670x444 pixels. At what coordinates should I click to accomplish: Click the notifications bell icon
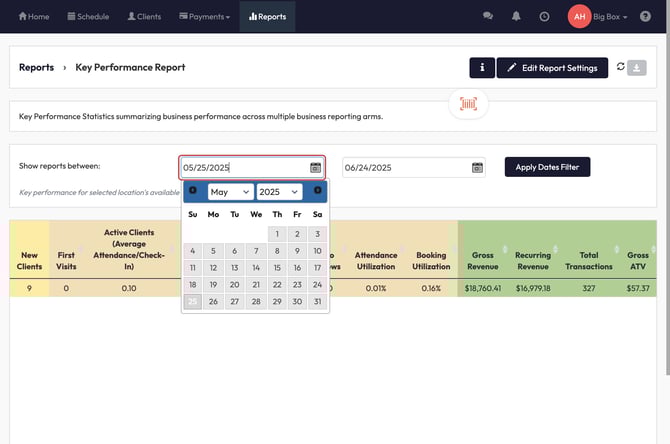(x=516, y=17)
